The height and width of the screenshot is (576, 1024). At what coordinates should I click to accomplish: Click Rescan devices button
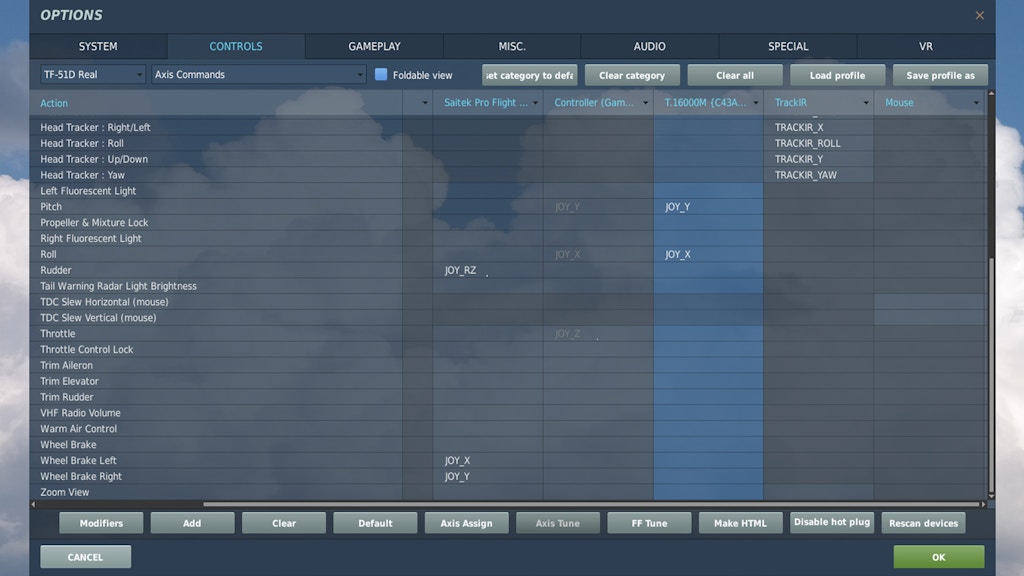point(923,523)
